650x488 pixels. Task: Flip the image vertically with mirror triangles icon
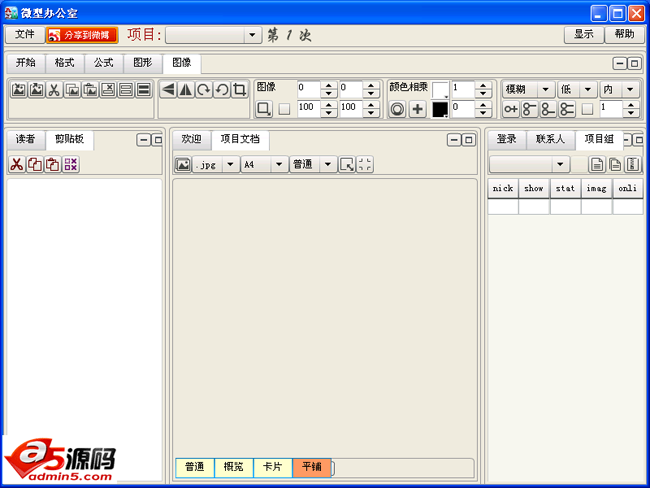[186, 90]
